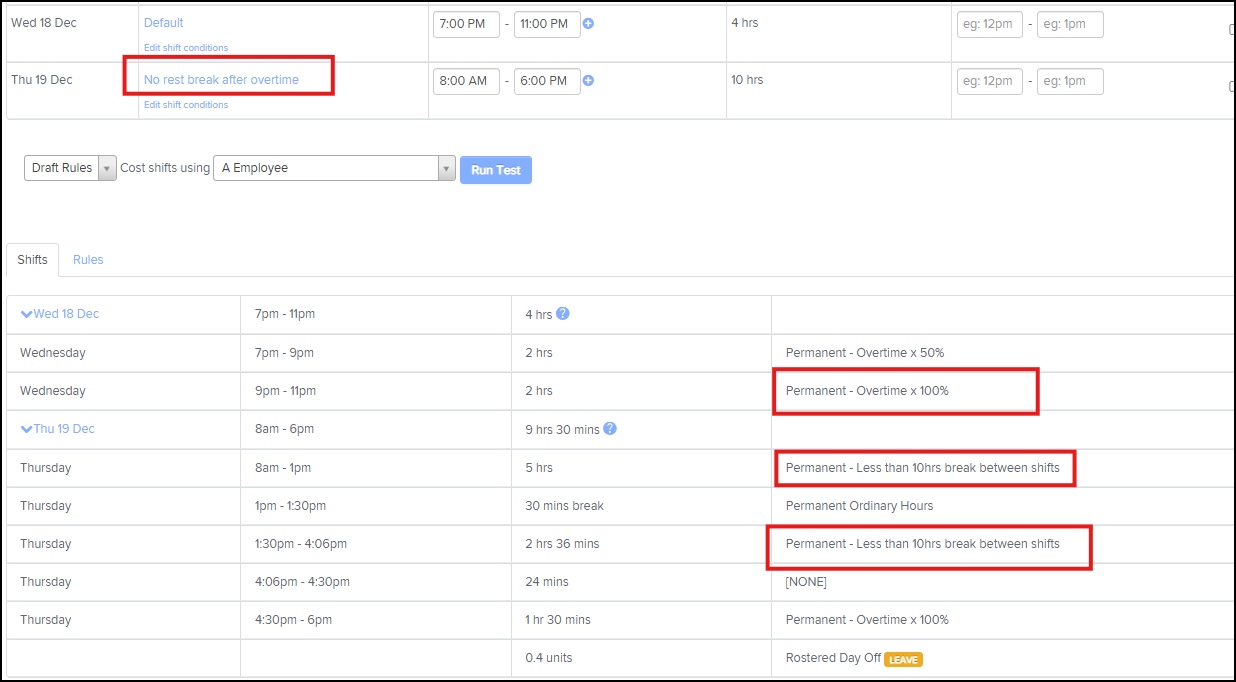Click help icon beside 9 hrs 30 mins
The height and width of the screenshot is (682, 1236).
click(x=610, y=429)
